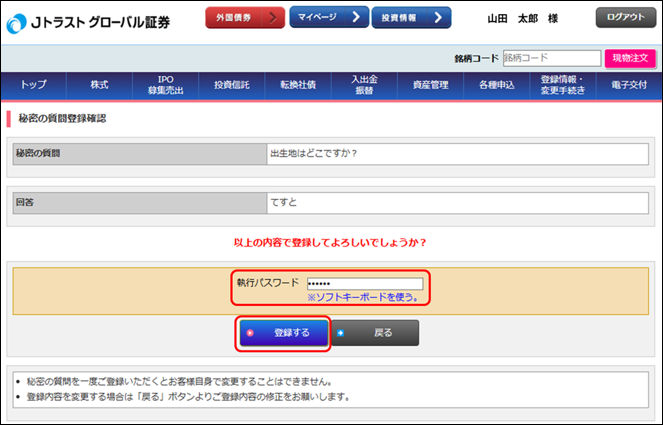Image resolution: width=663 pixels, height=425 pixels.
Task: Click the answer text てすと
Action: (284, 203)
